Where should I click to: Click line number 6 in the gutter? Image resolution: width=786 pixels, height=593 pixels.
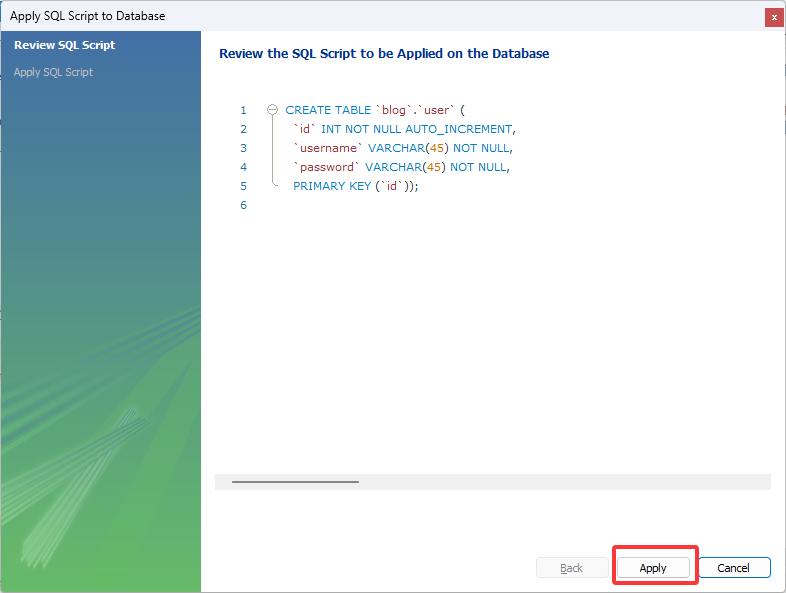243,205
